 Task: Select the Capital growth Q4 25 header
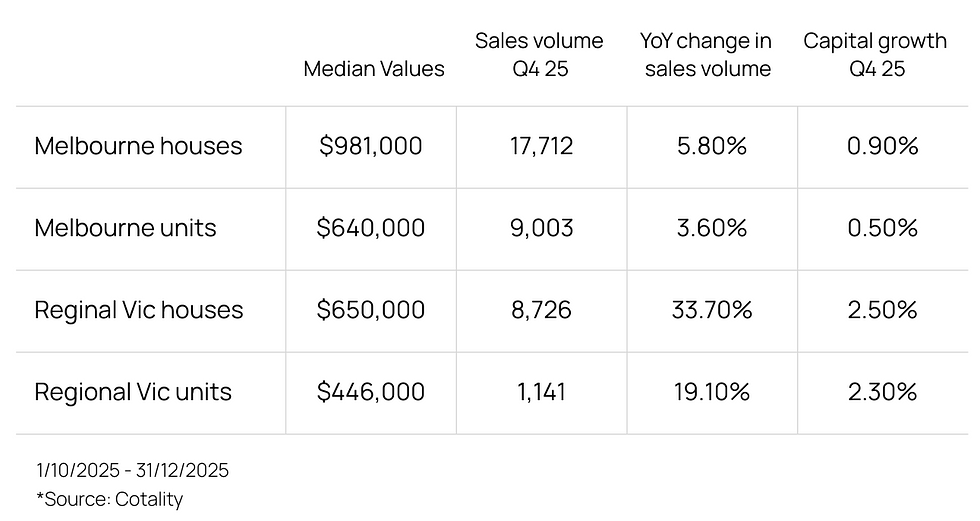tap(875, 55)
